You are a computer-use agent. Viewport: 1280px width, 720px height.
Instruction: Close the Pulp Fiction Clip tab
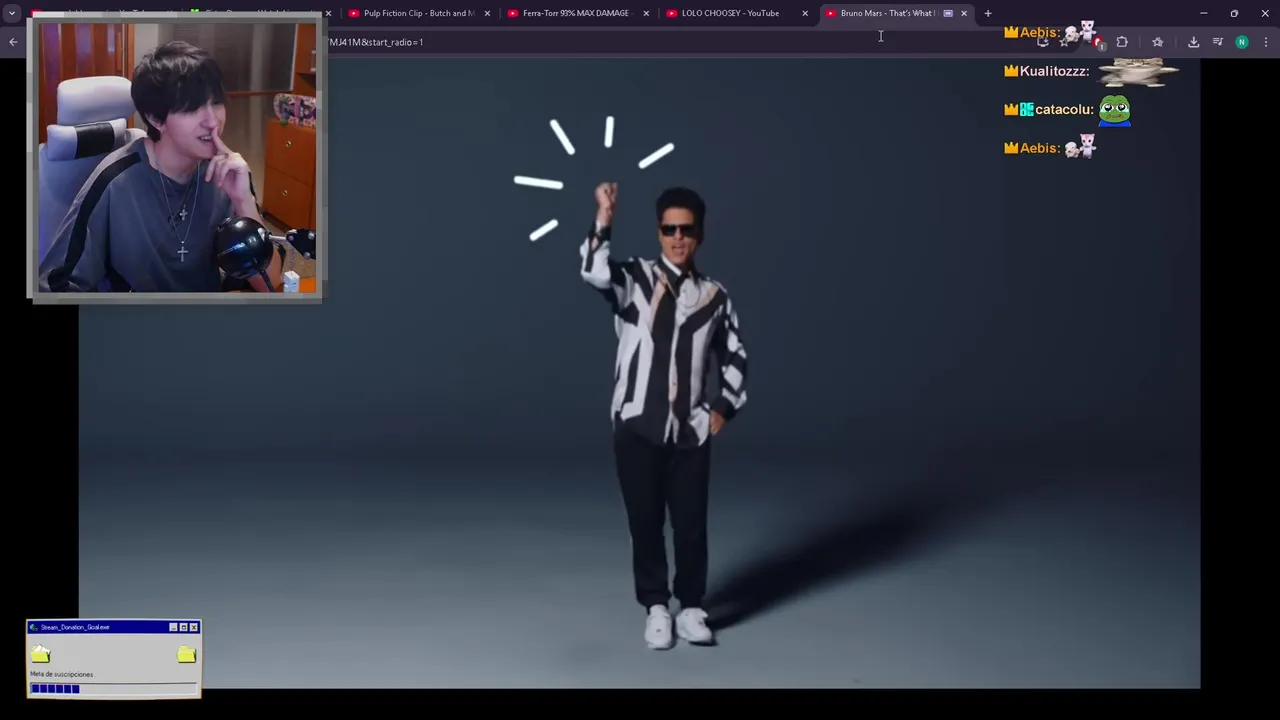point(487,13)
